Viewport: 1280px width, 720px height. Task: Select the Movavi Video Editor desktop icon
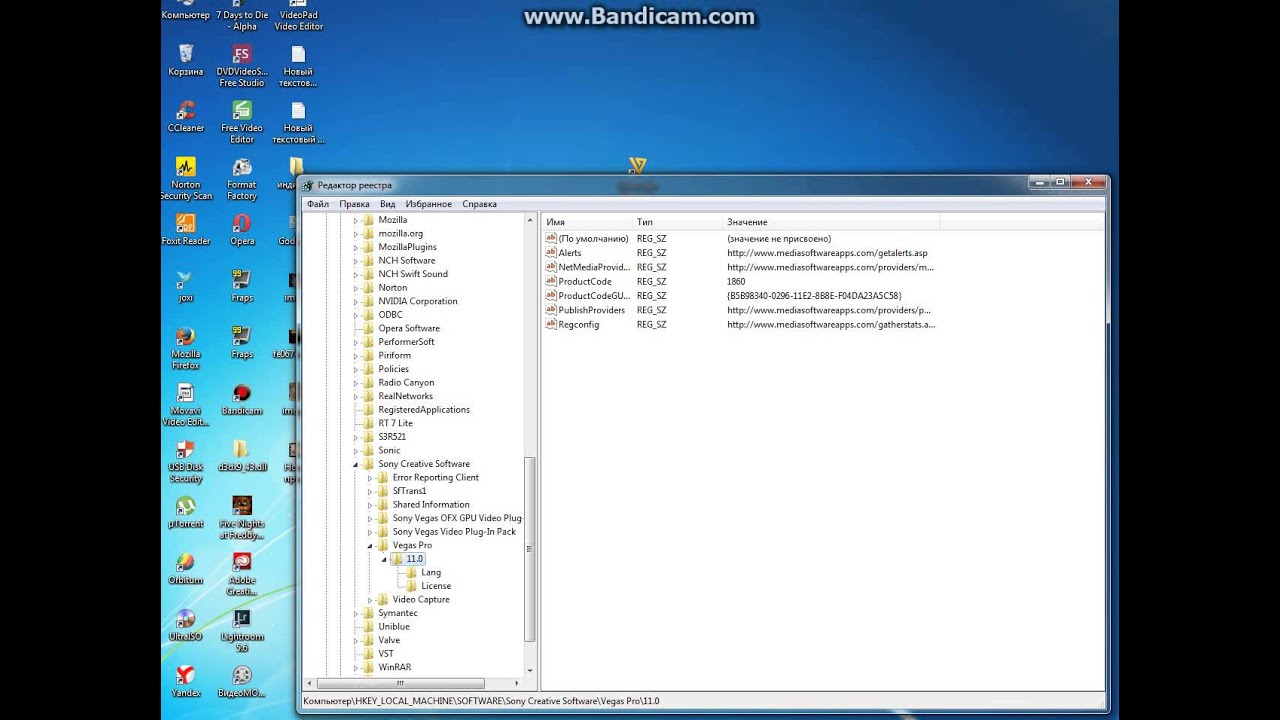(x=185, y=405)
